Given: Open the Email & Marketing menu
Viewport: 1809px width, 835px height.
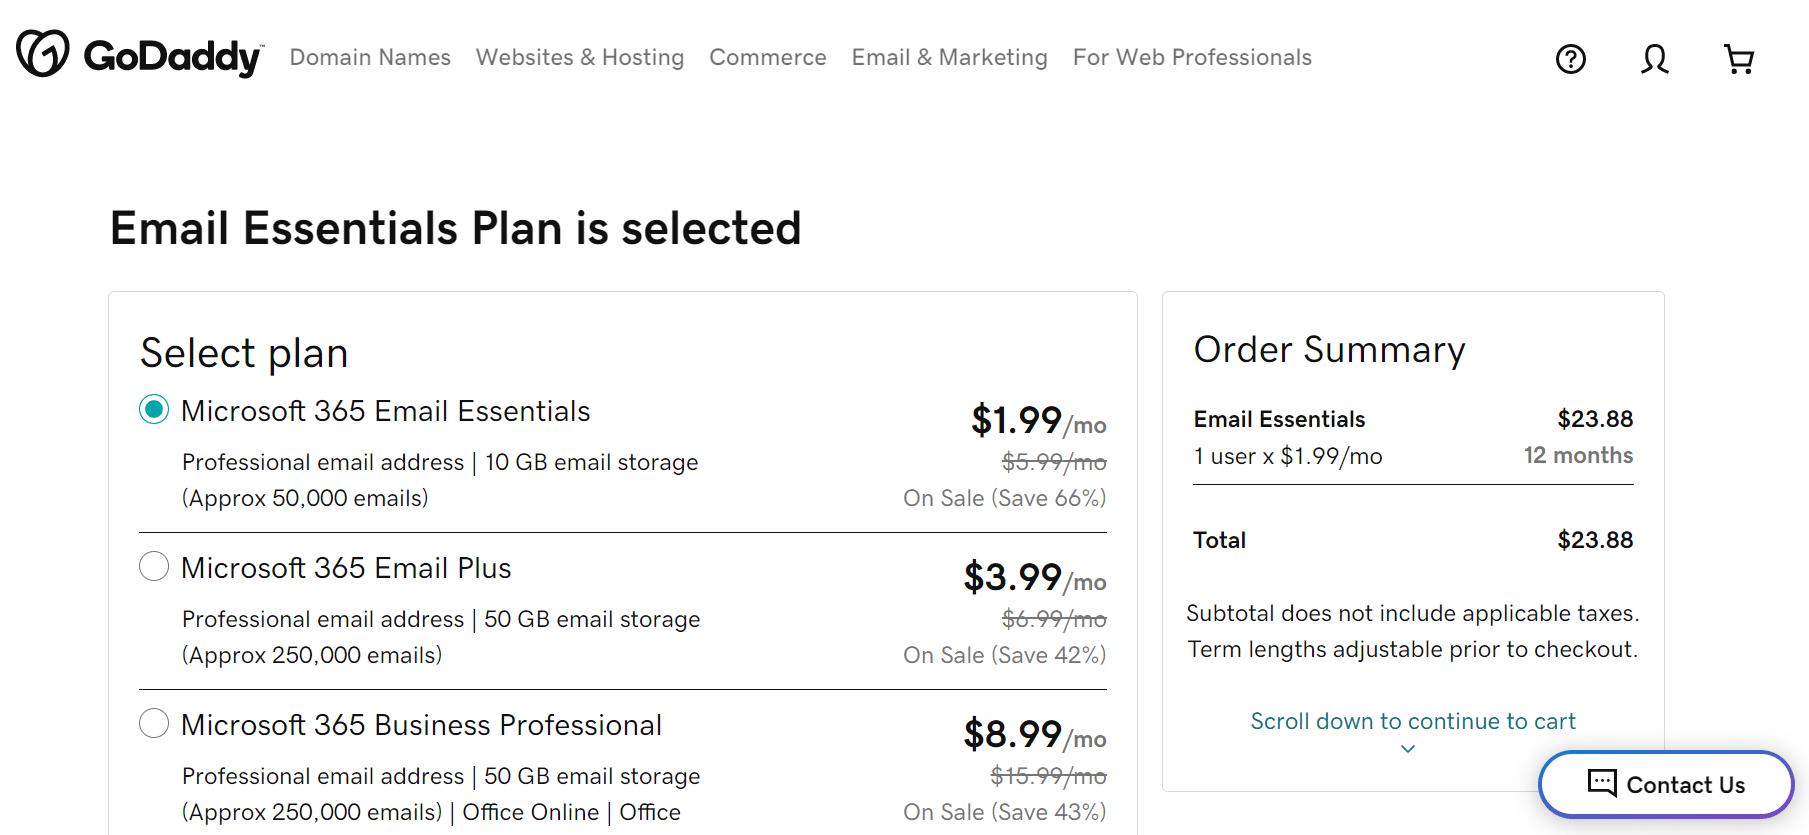Looking at the screenshot, I should (949, 58).
